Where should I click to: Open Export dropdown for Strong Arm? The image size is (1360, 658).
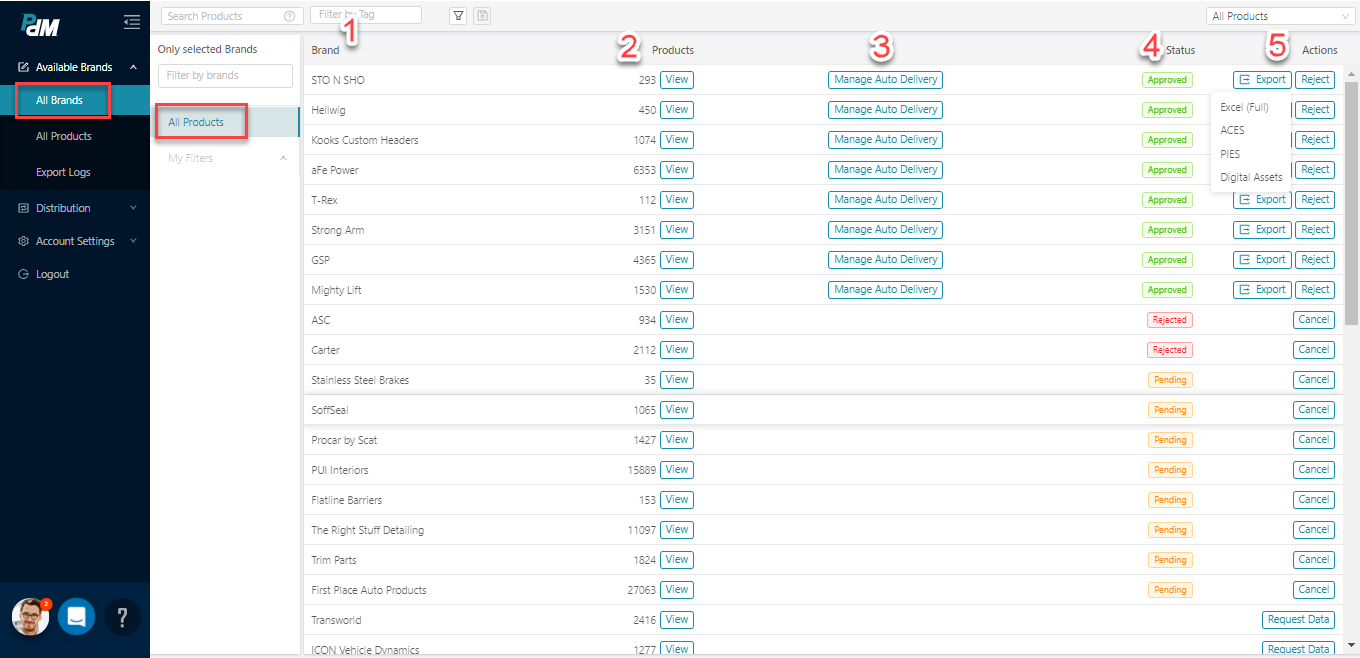(1262, 230)
